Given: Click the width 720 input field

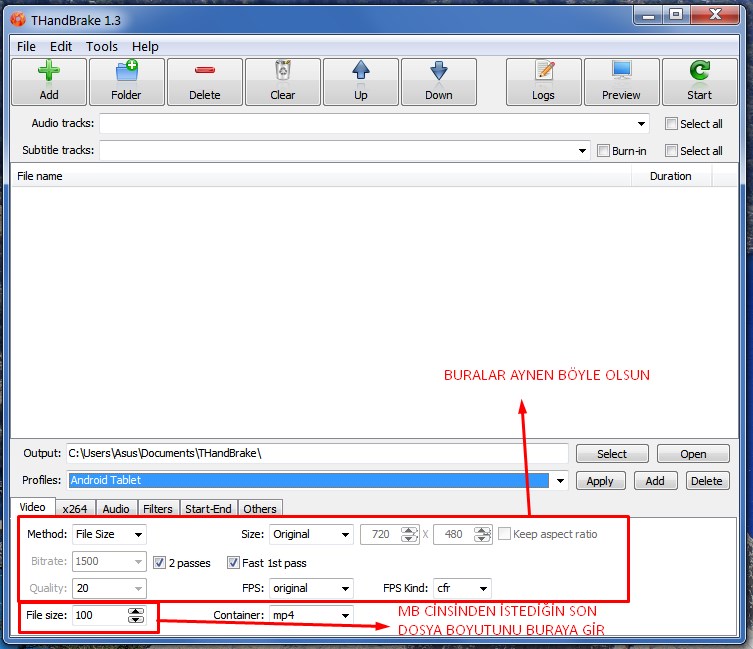Looking at the screenshot, I should coord(381,534).
